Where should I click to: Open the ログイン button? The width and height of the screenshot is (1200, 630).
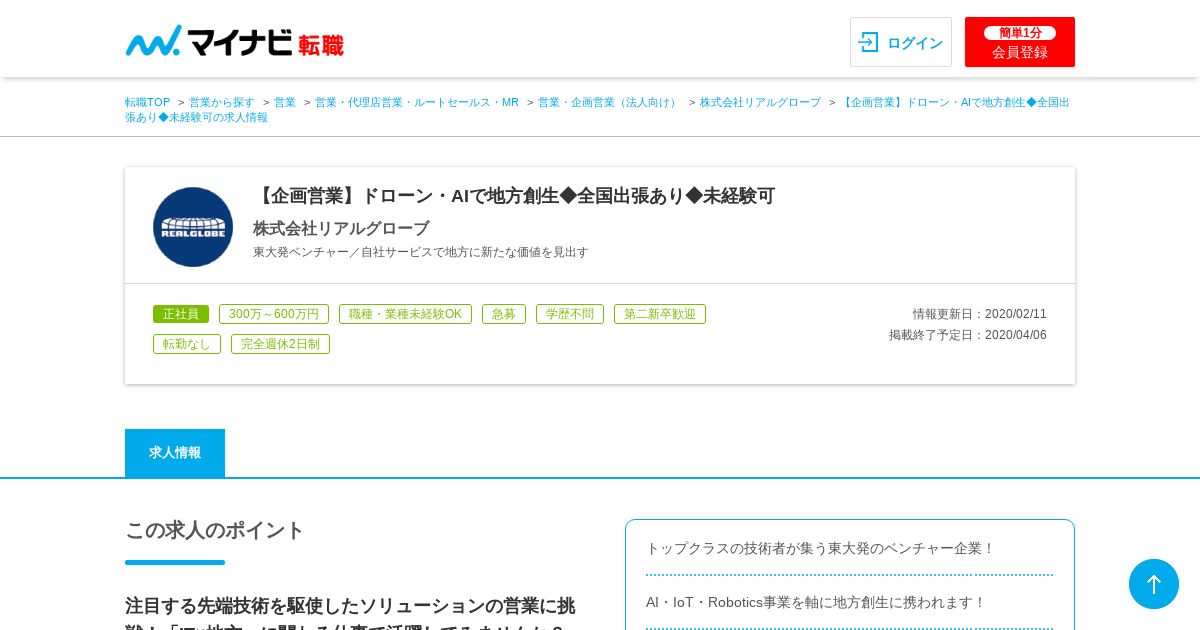901,42
